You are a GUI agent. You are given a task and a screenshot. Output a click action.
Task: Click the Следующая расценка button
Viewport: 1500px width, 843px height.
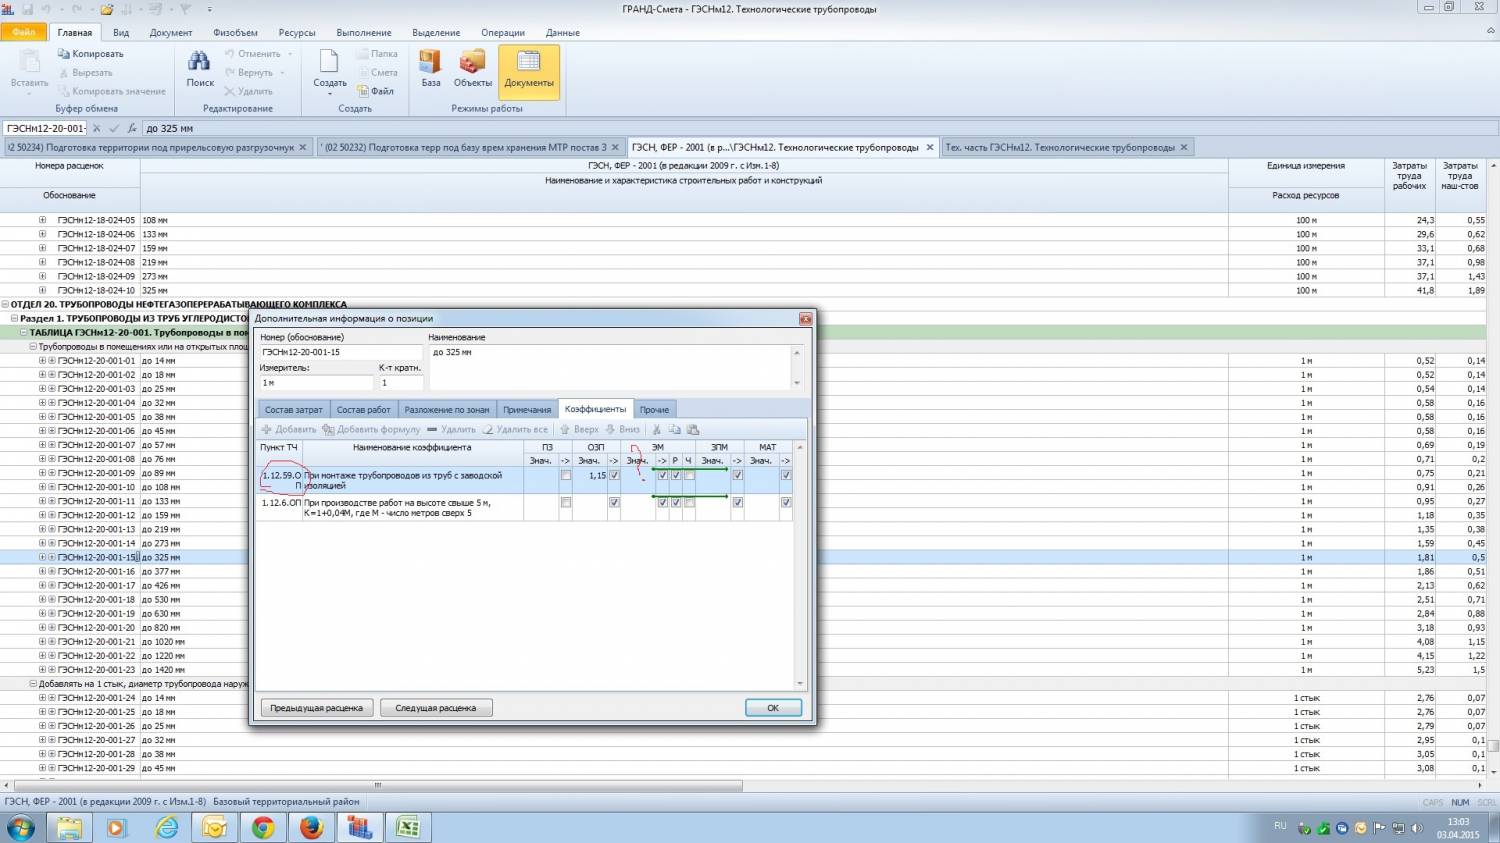(436, 708)
